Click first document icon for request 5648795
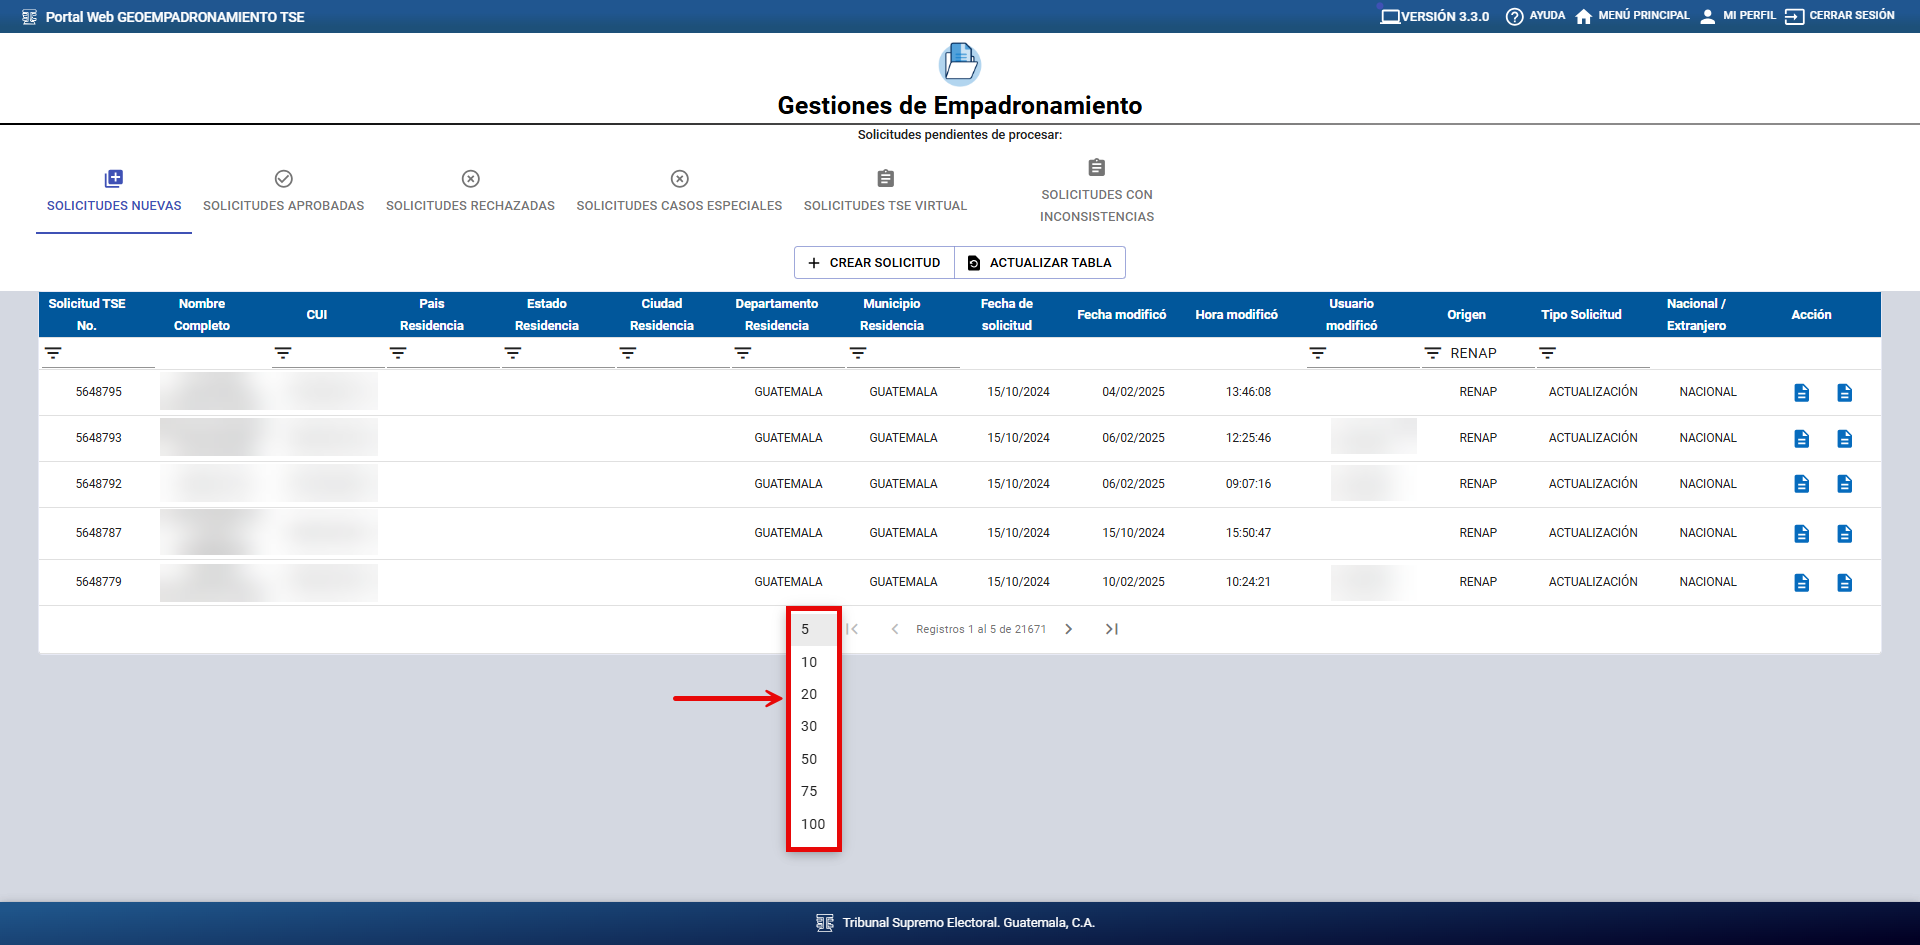 [x=1801, y=393]
